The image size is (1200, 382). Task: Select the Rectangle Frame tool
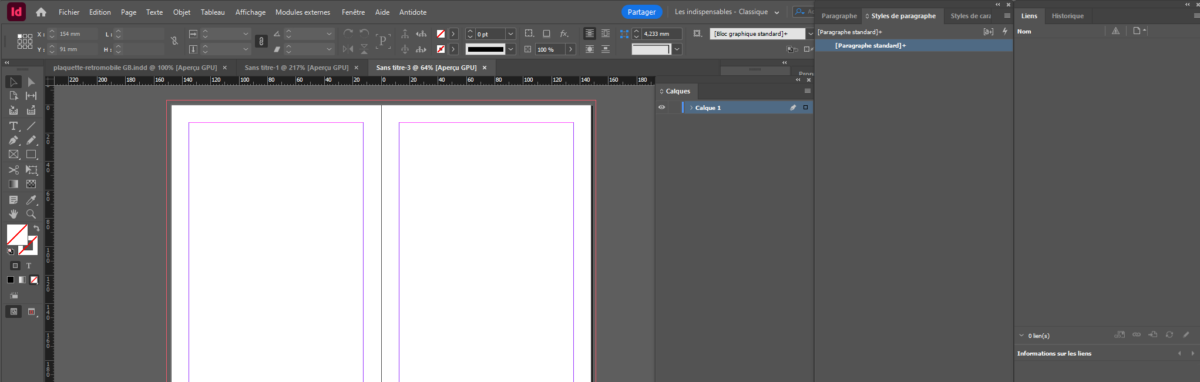point(14,155)
